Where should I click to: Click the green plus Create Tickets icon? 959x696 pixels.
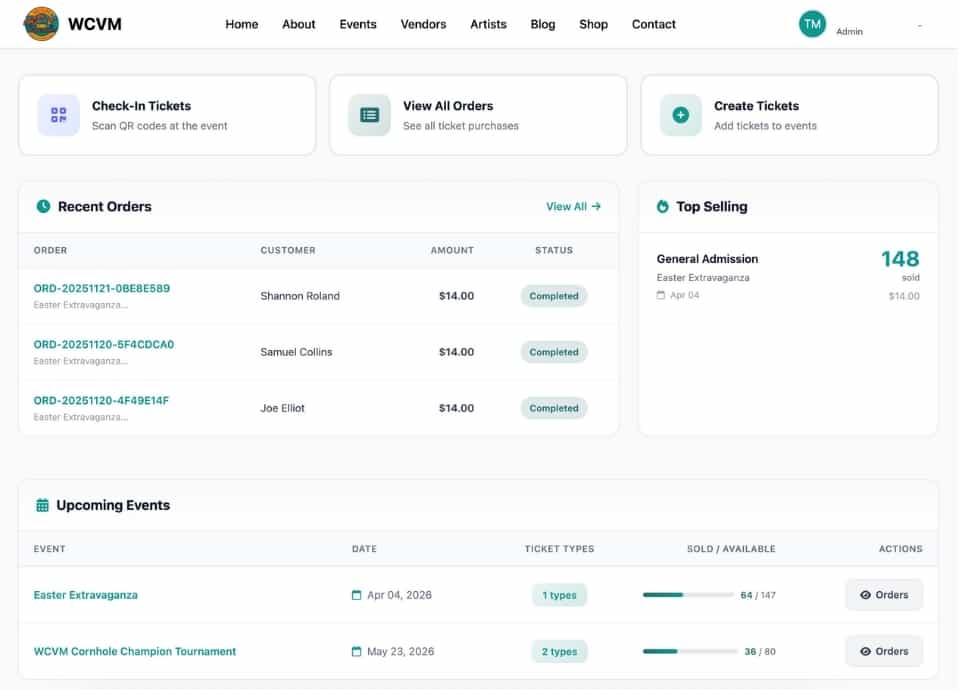point(680,115)
